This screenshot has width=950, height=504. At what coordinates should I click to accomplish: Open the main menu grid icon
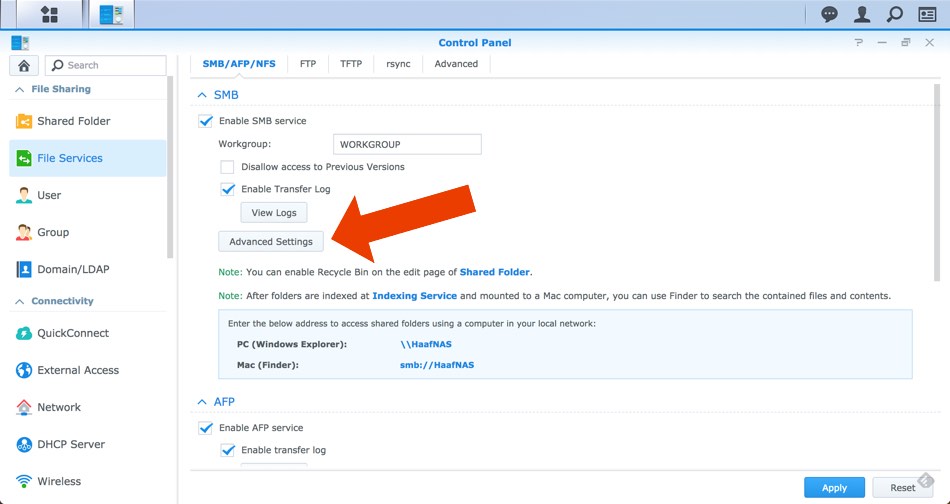[48, 14]
